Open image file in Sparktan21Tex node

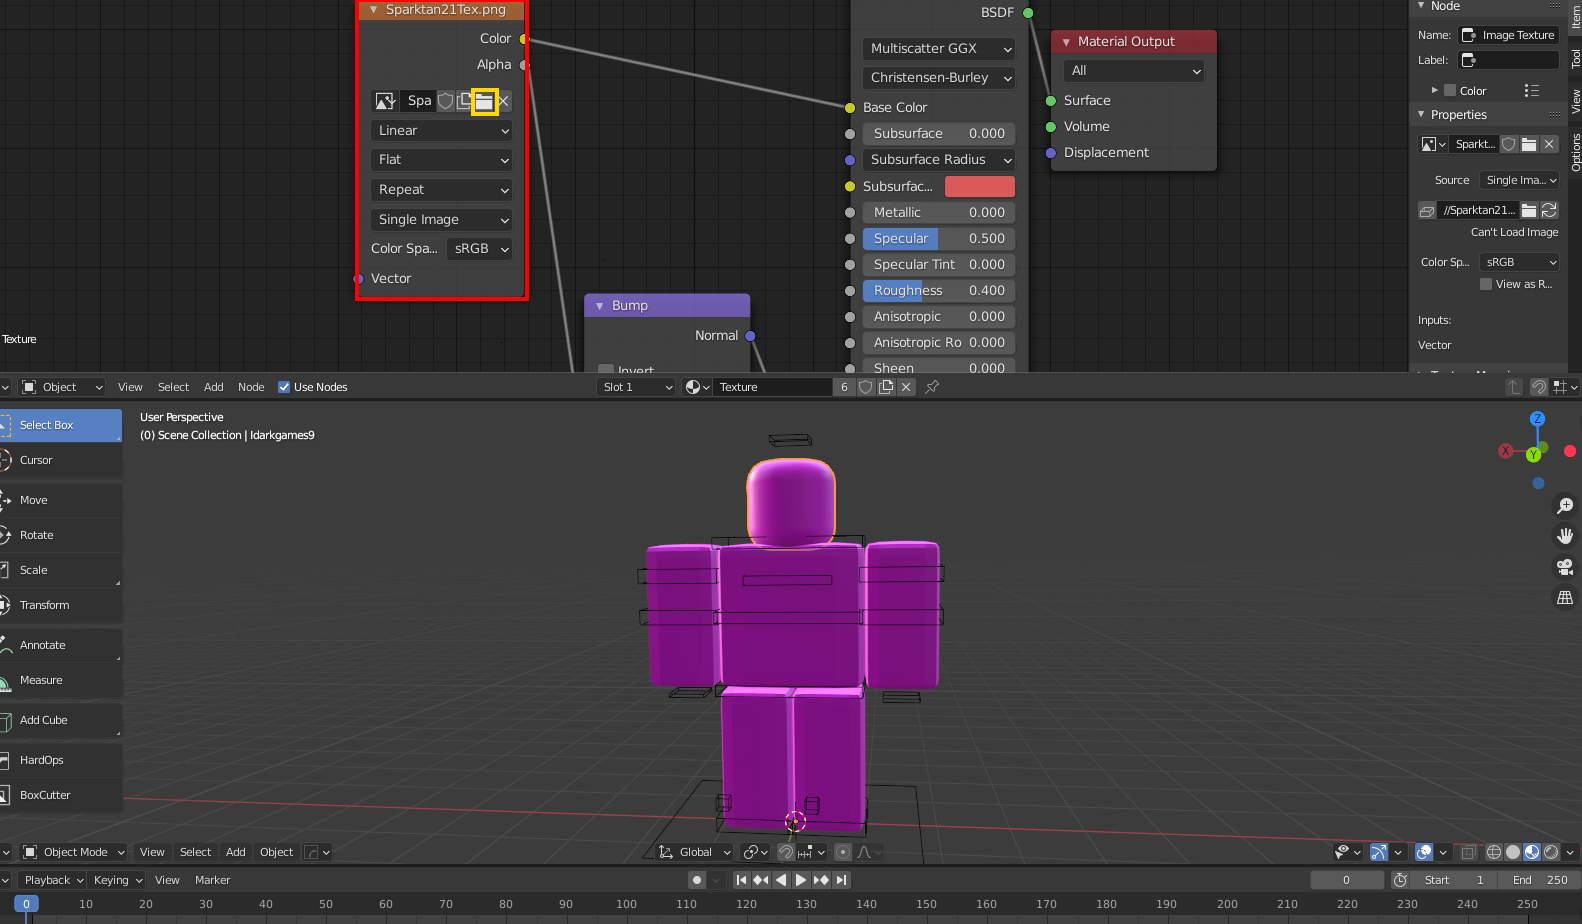pyautogui.click(x=484, y=101)
